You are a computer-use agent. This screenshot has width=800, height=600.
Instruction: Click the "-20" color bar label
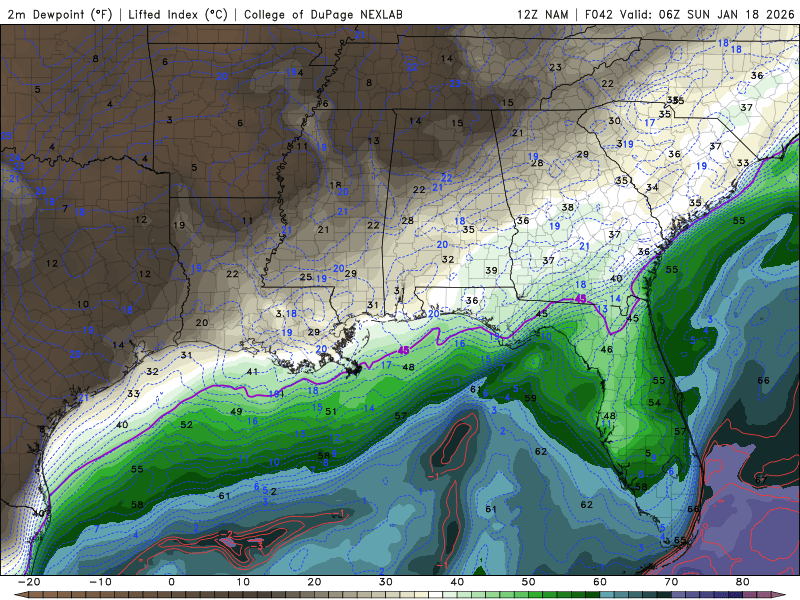point(29,582)
